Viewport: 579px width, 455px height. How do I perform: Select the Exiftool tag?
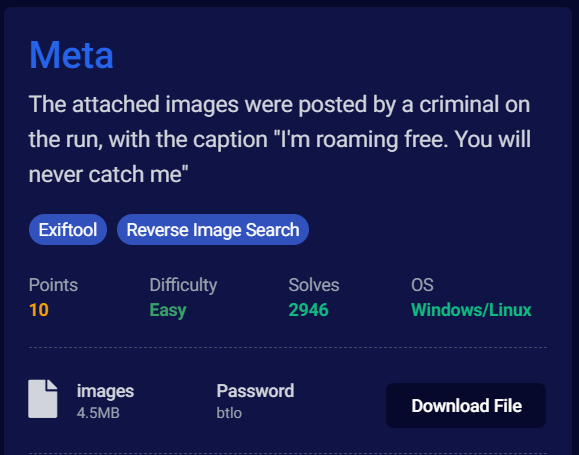coord(68,230)
